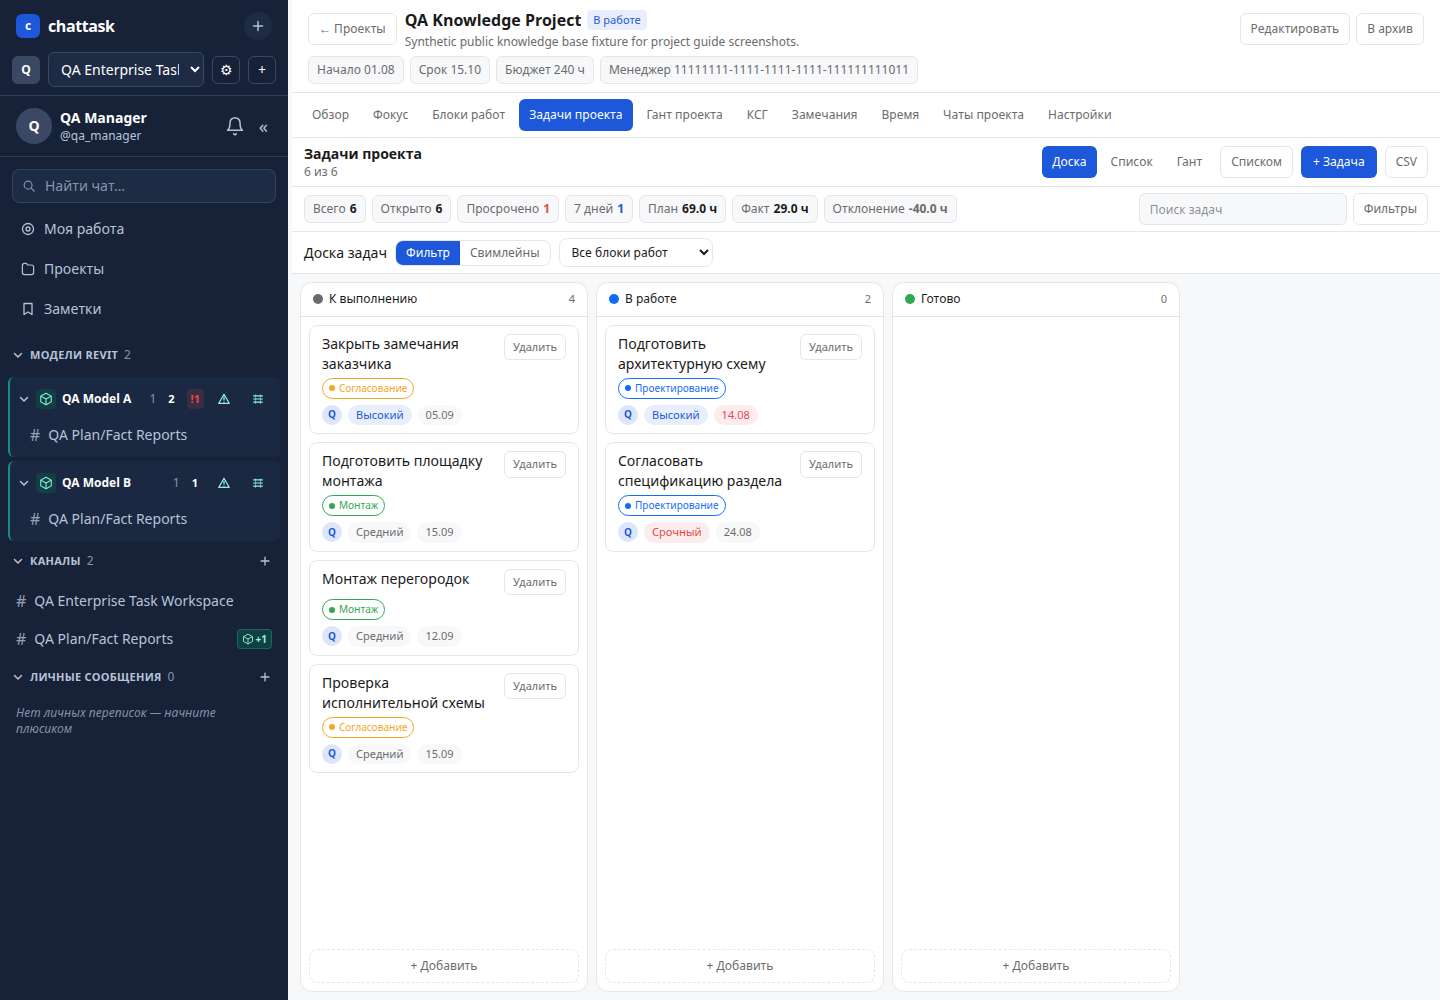Click plus button beside workspace gear
This screenshot has width=1440, height=1000.
[x=262, y=70]
